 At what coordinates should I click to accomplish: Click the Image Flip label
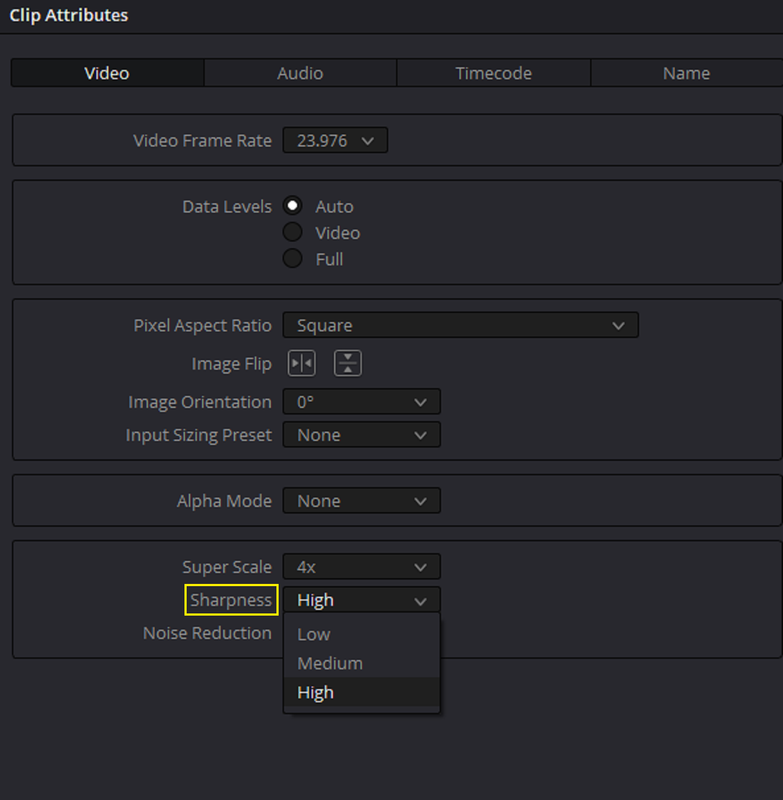(232, 364)
